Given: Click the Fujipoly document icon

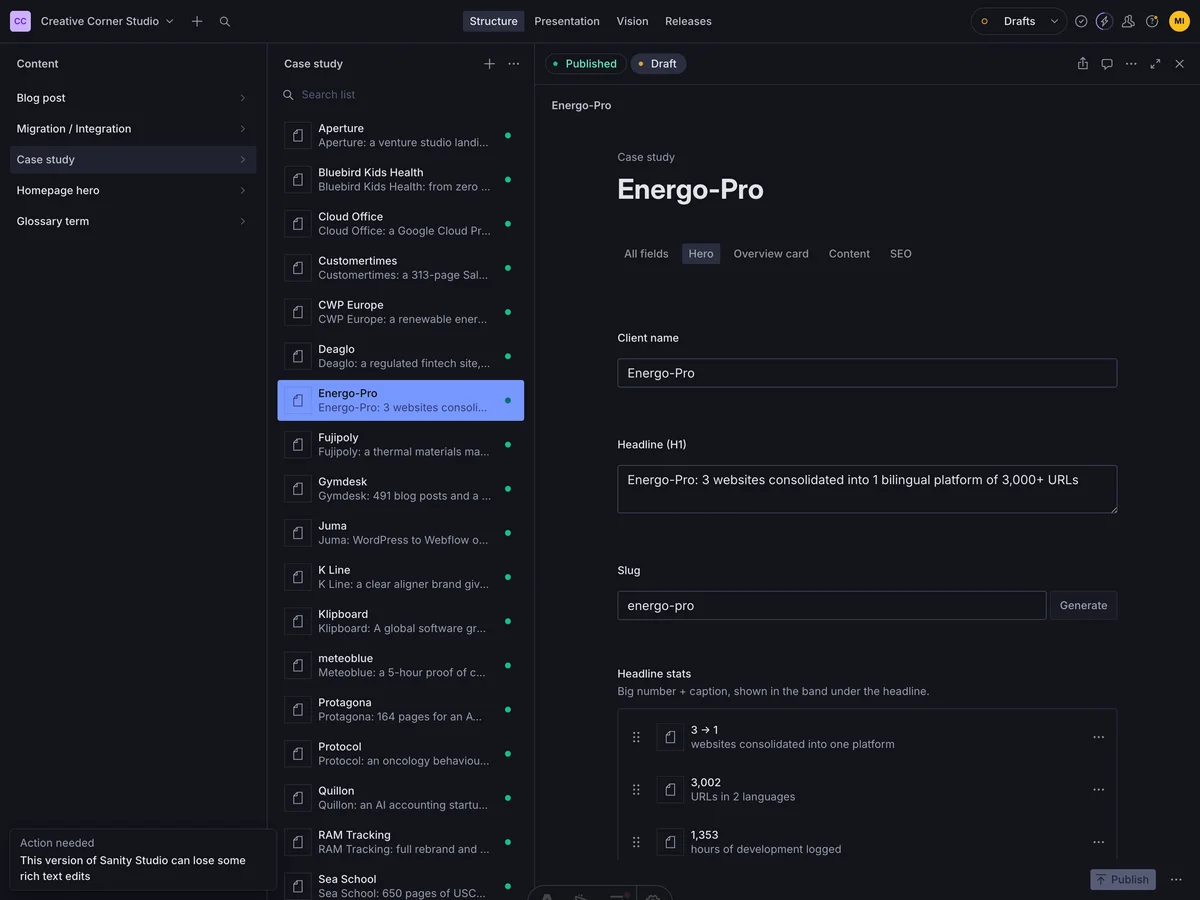Looking at the screenshot, I should [298, 444].
